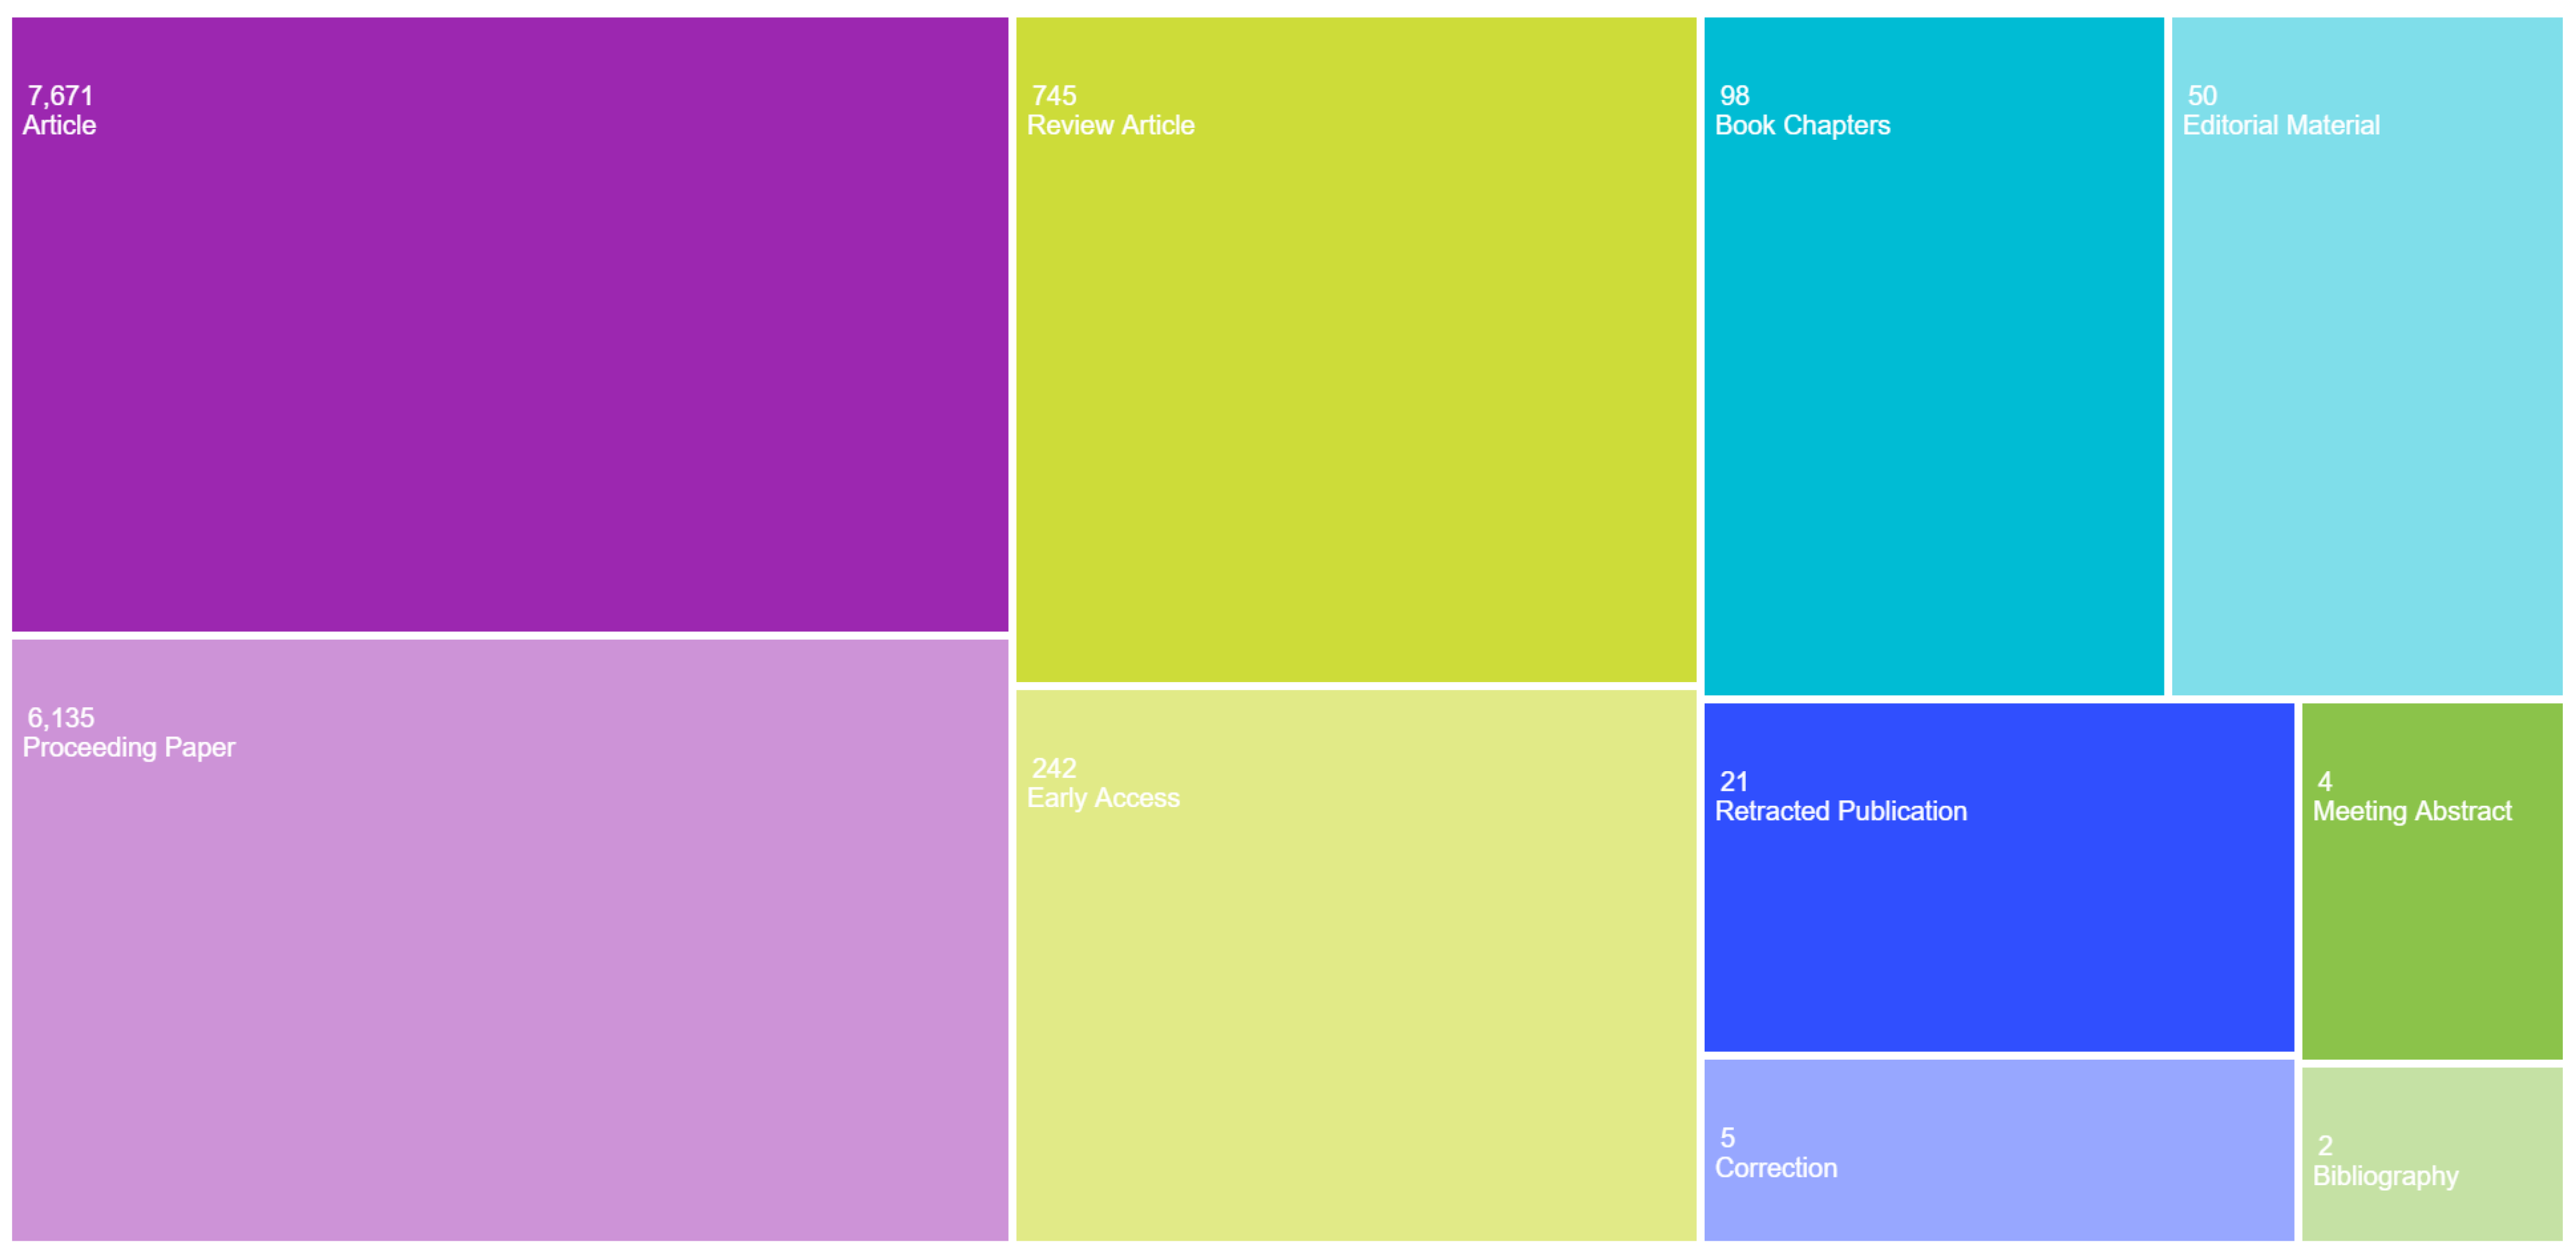Click the Review Article tile
This screenshot has width=2576, height=1255.
tap(1356, 400)
